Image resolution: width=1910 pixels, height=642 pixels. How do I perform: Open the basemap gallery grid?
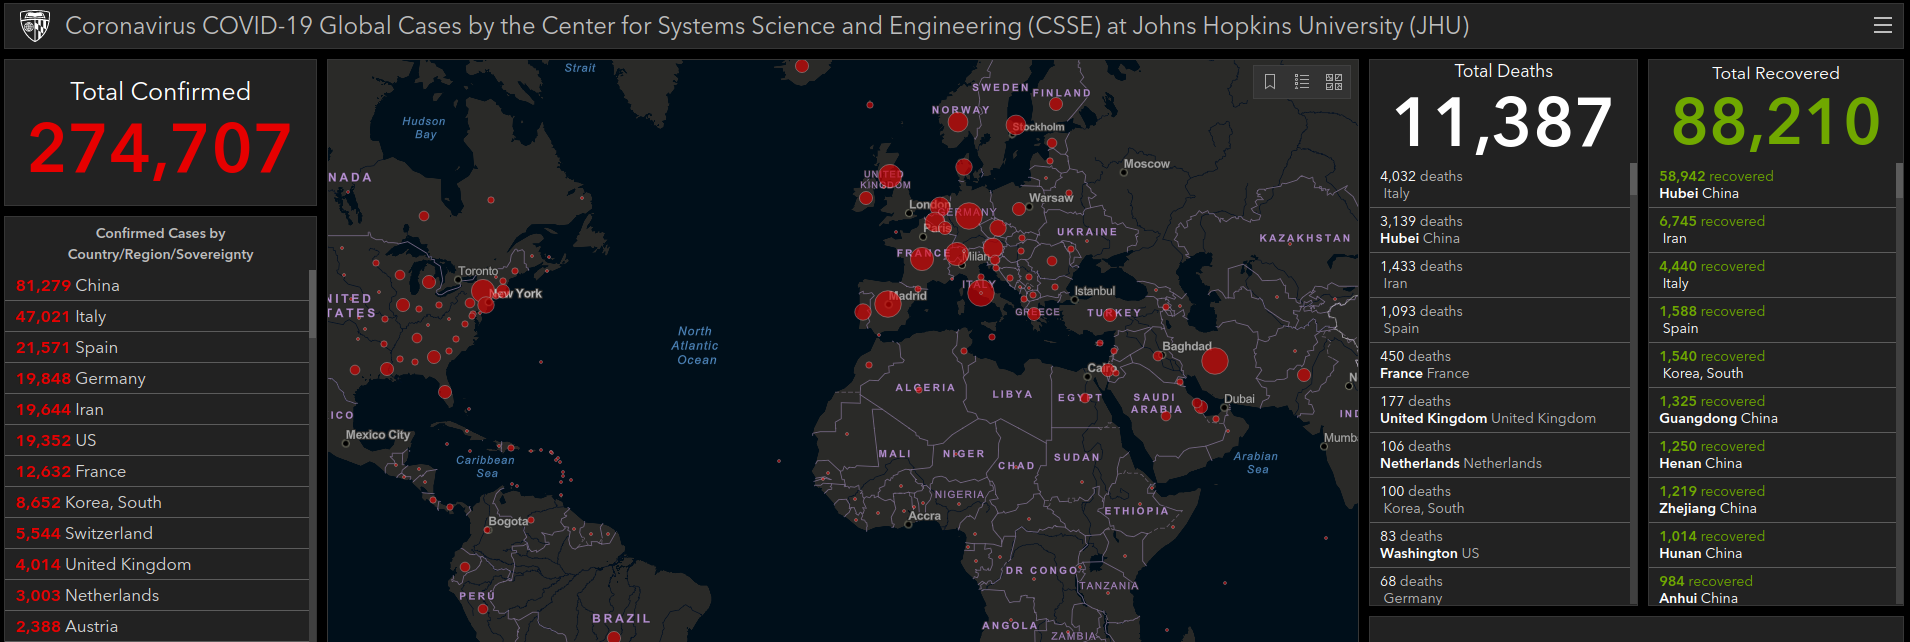1334,82
